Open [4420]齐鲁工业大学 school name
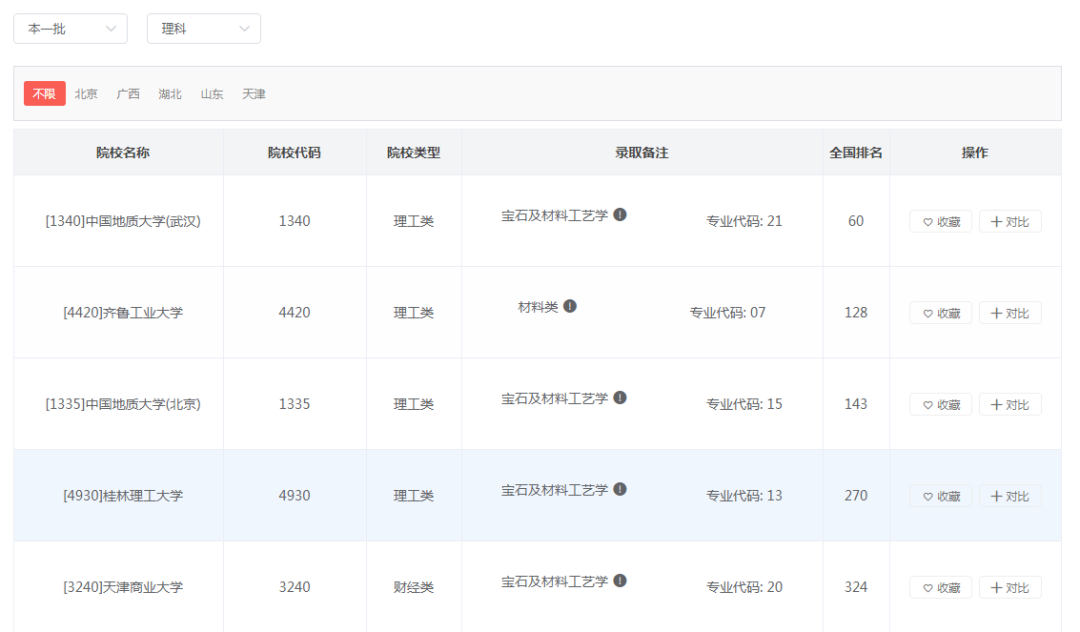 pos(123,313)
